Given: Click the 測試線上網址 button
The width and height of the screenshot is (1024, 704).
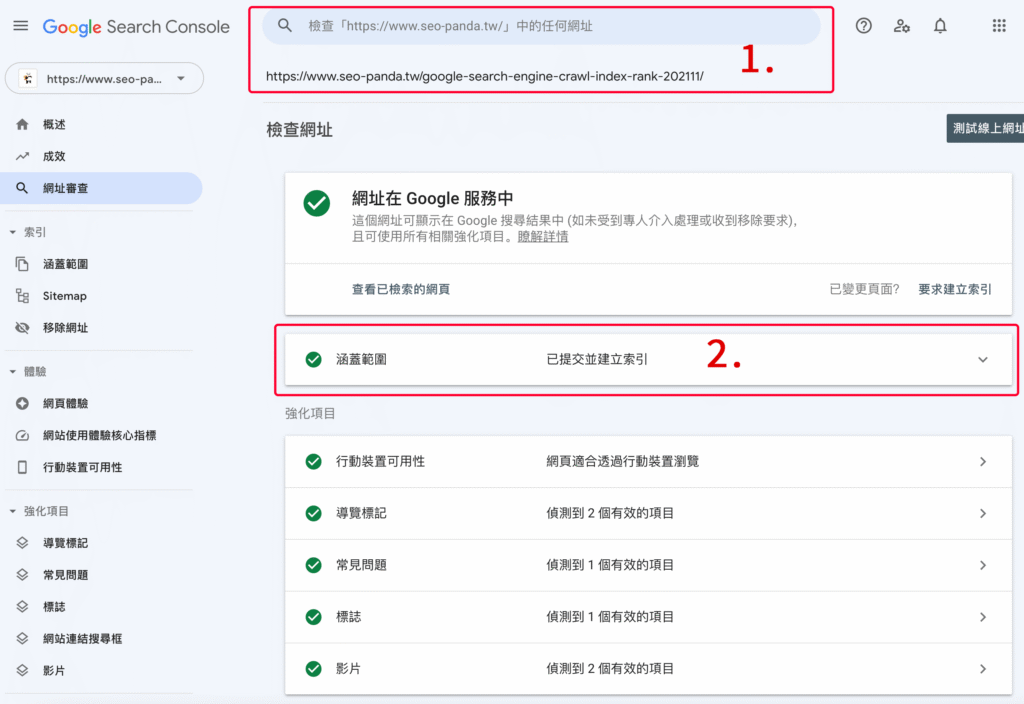Looking at the screenshot, I should 985,128.
